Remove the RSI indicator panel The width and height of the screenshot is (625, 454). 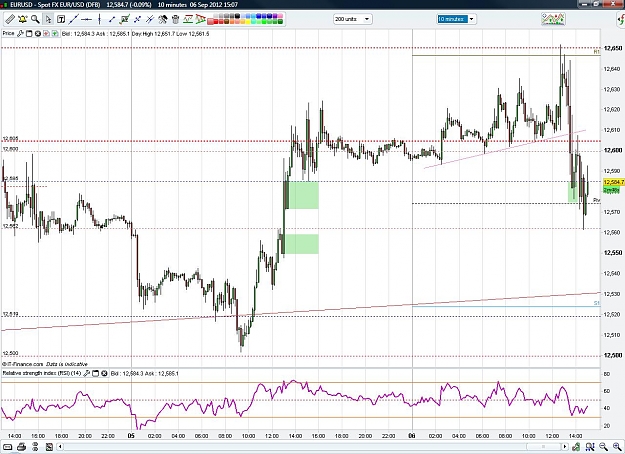104,373
